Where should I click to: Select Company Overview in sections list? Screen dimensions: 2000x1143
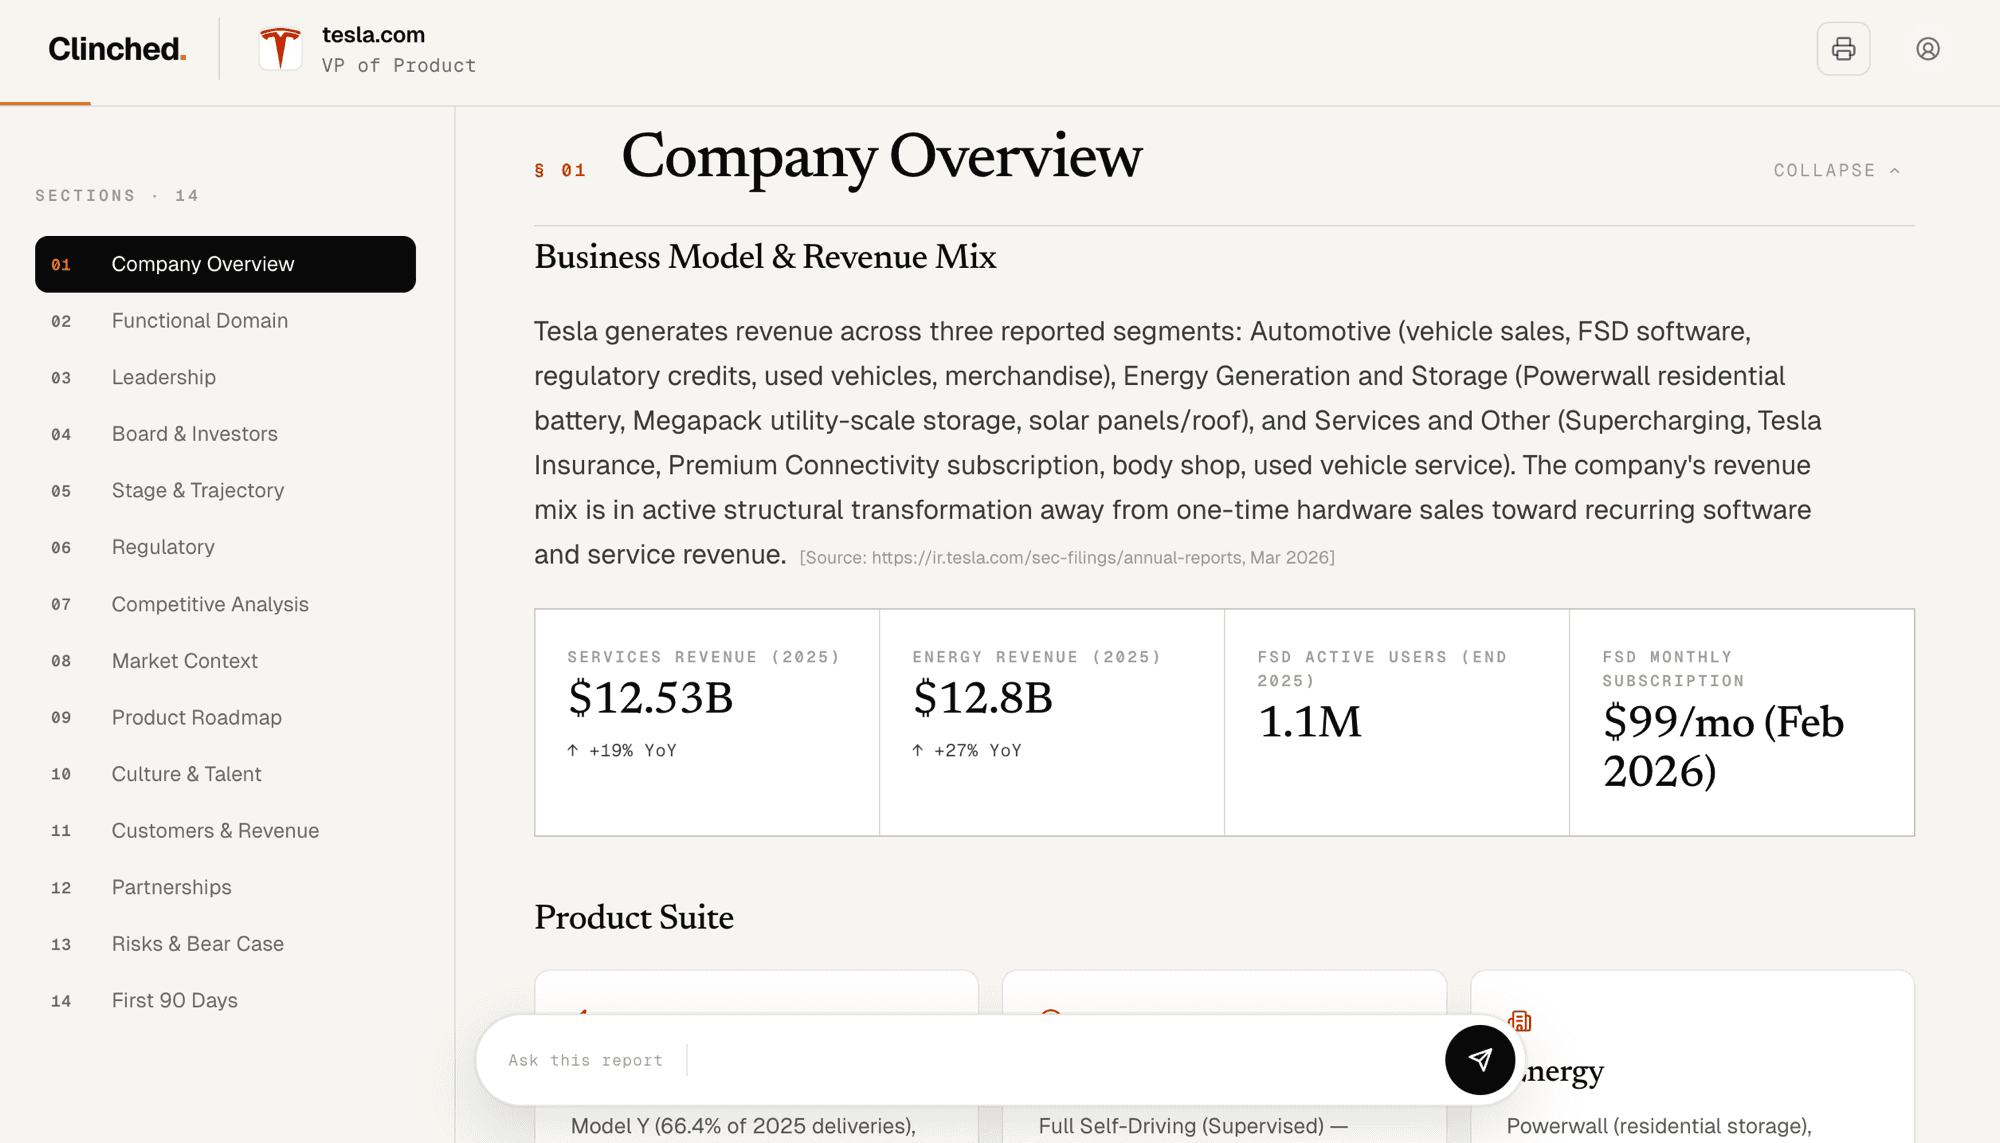coord(225,264)
